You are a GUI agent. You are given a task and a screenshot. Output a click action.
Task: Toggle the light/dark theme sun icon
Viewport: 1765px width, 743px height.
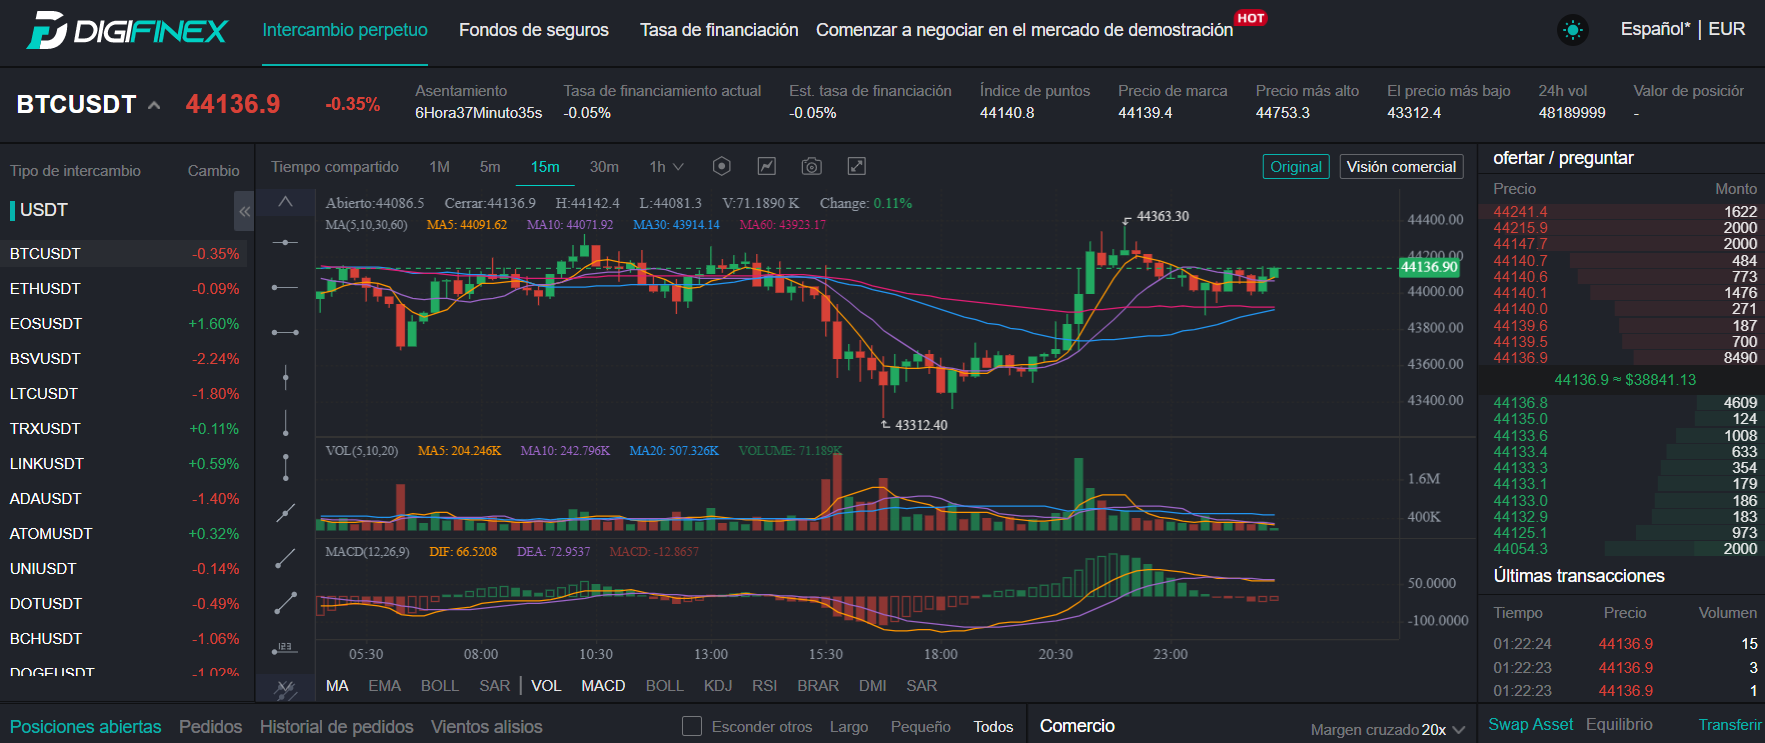pos(1573,31)
